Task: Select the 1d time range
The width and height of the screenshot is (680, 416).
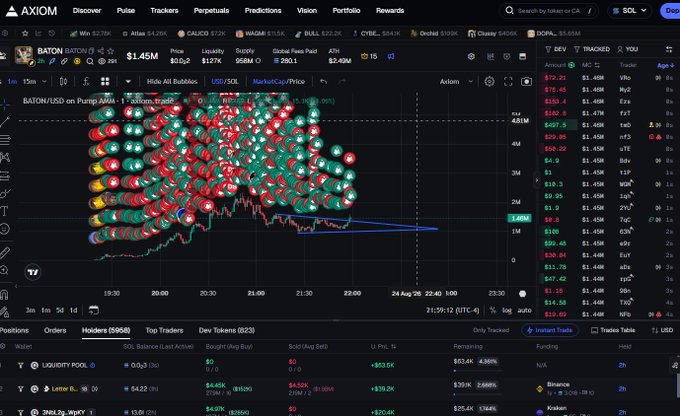Action: 74,310
